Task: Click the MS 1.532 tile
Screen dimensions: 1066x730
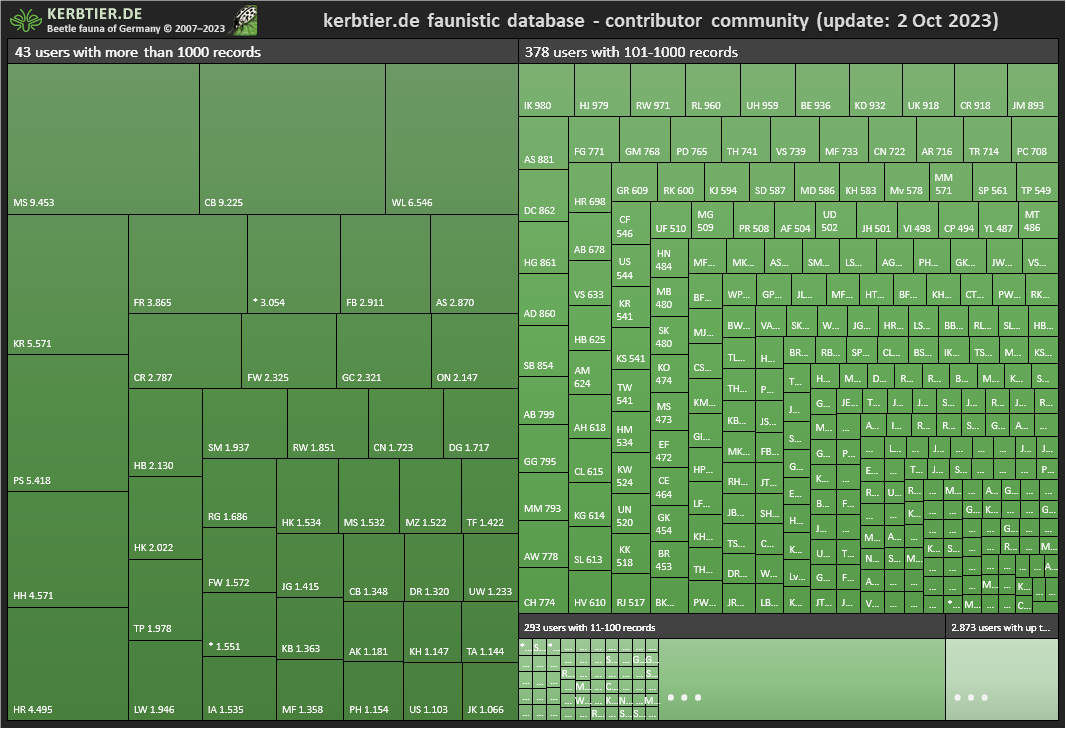Action: pos(369,496)
